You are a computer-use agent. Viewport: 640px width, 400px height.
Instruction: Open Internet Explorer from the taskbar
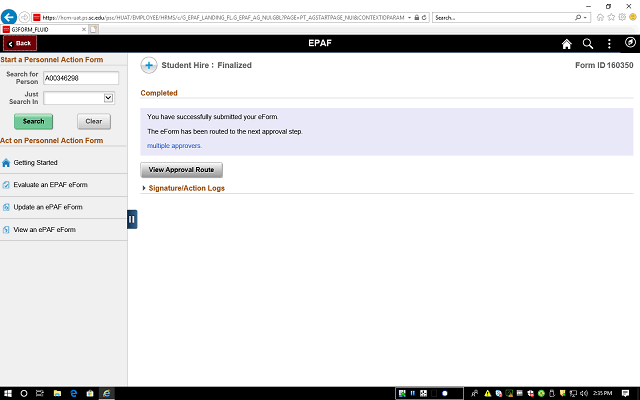tap(106, 393)
